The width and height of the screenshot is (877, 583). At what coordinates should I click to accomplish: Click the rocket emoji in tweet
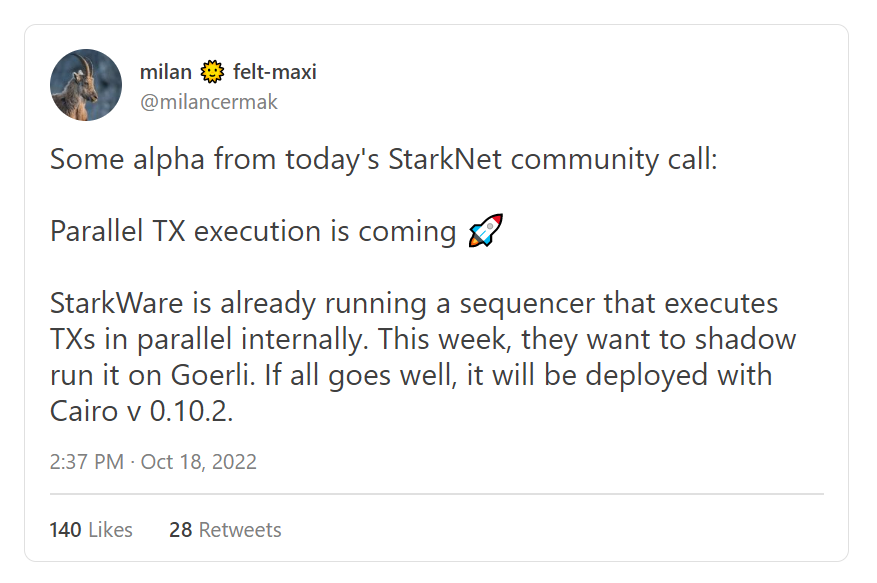[x=485, y=231]
